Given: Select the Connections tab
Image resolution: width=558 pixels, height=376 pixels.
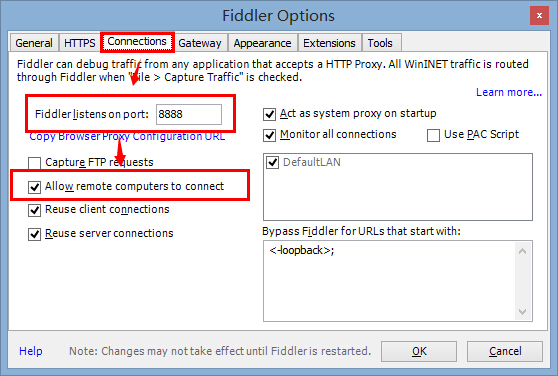Looking at the screenshot, I should pos(137,42).
